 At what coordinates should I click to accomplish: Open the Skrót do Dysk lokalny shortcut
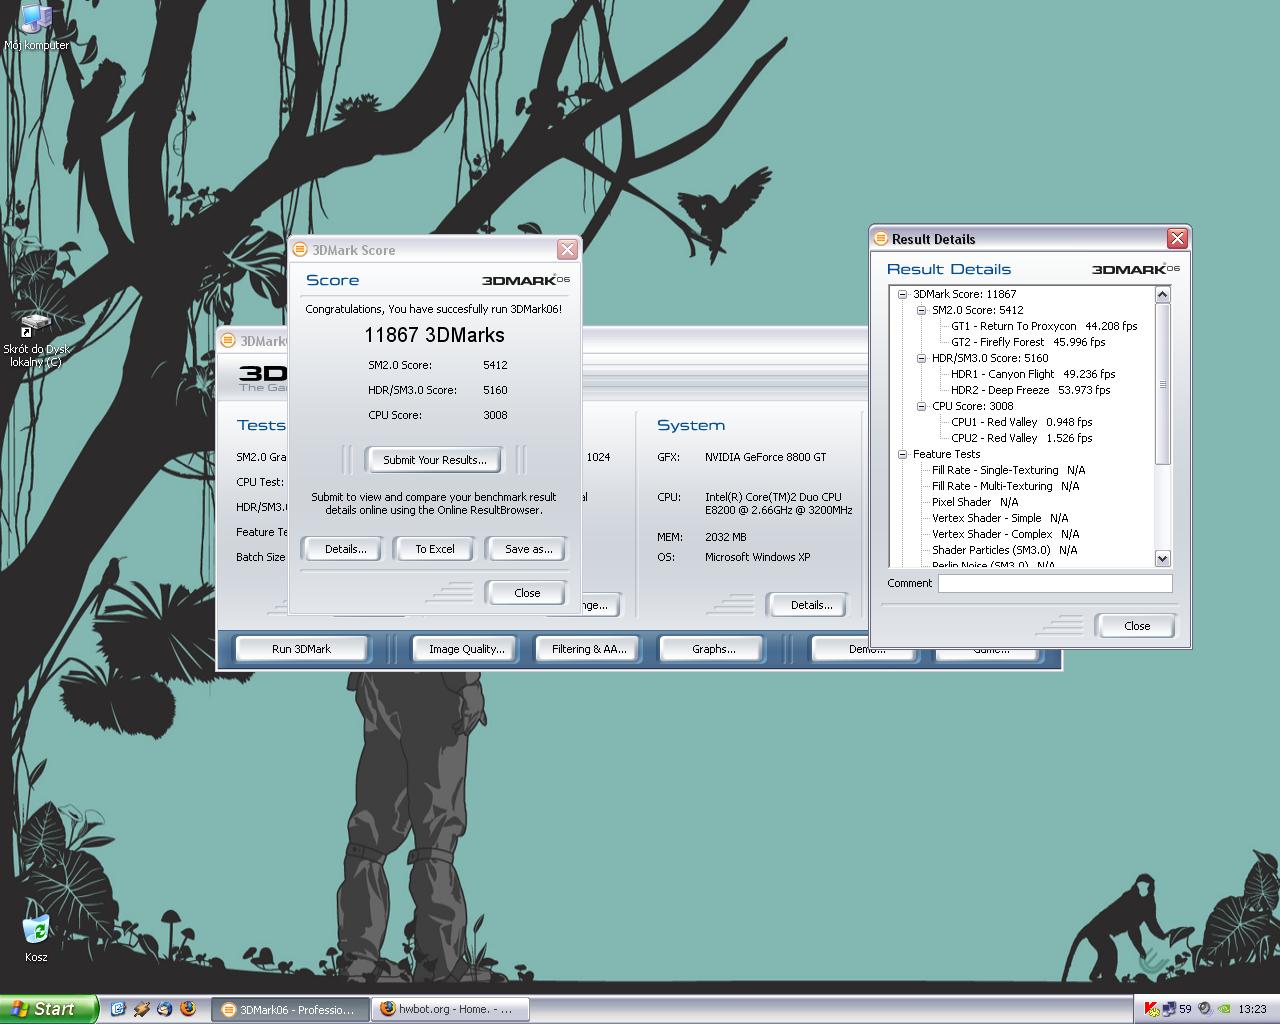point(36,340)
